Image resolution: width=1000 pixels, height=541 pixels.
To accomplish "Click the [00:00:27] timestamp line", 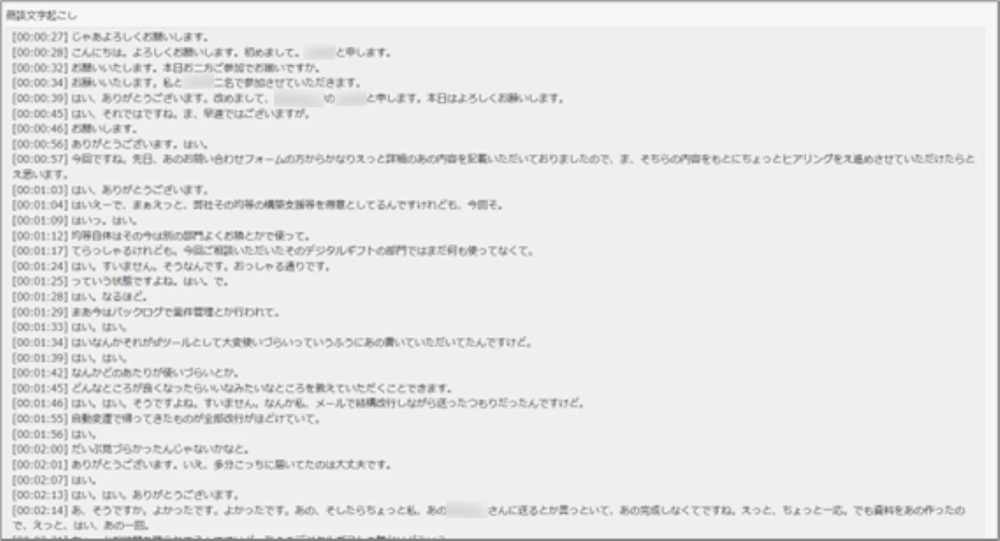I will pos(39,36).
